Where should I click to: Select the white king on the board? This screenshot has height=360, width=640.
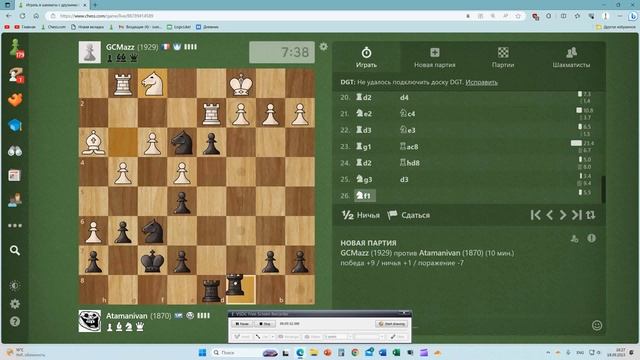pos(241,83)
